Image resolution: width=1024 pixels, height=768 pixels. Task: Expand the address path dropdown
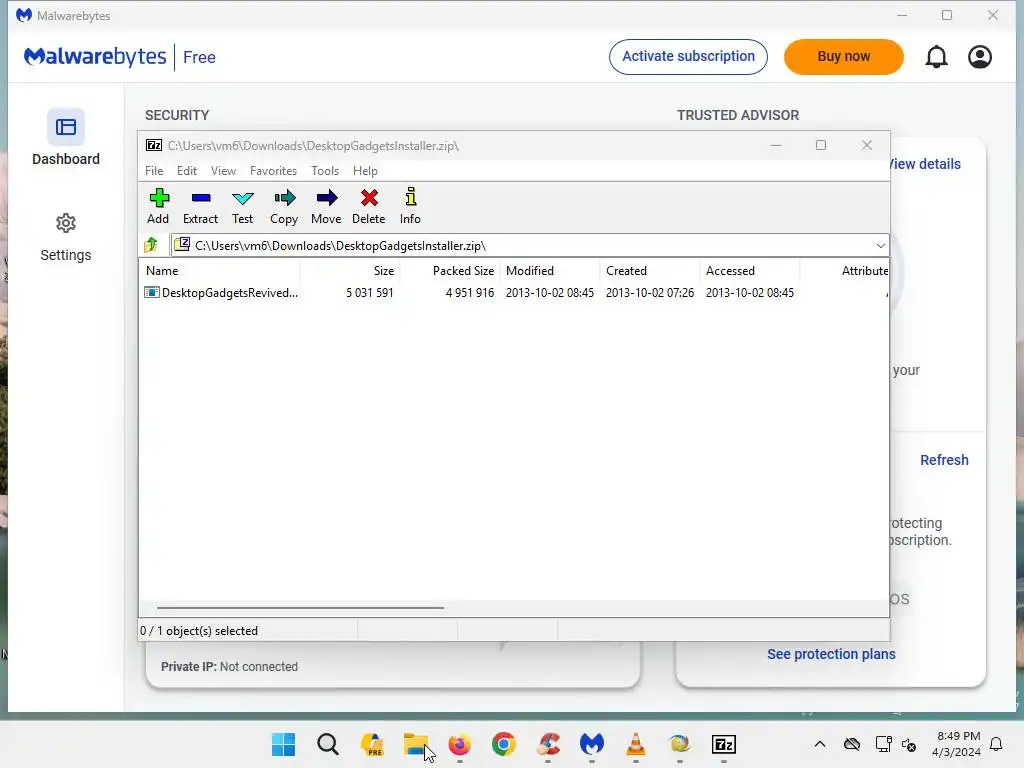pyautogui.click(x=880, y=246)
